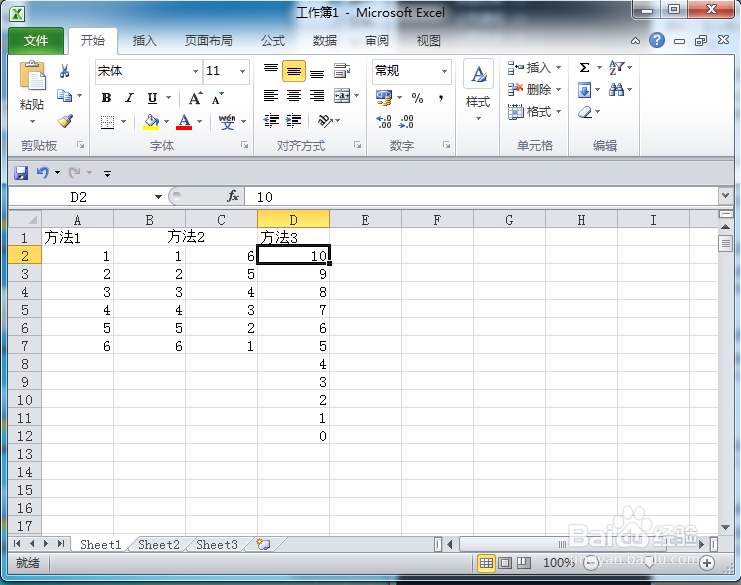Toggle Middle Align highlighted button
Image resolution: width=741 pixels, height=585 pixels.
(294, 71)
